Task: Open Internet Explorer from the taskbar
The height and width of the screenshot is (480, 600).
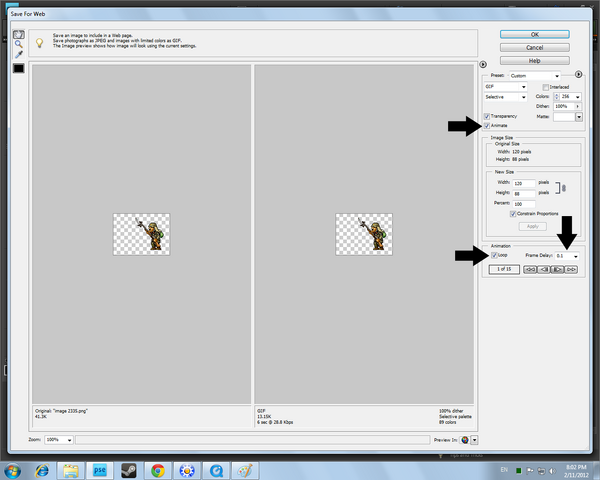Action: tap(42, 470)
